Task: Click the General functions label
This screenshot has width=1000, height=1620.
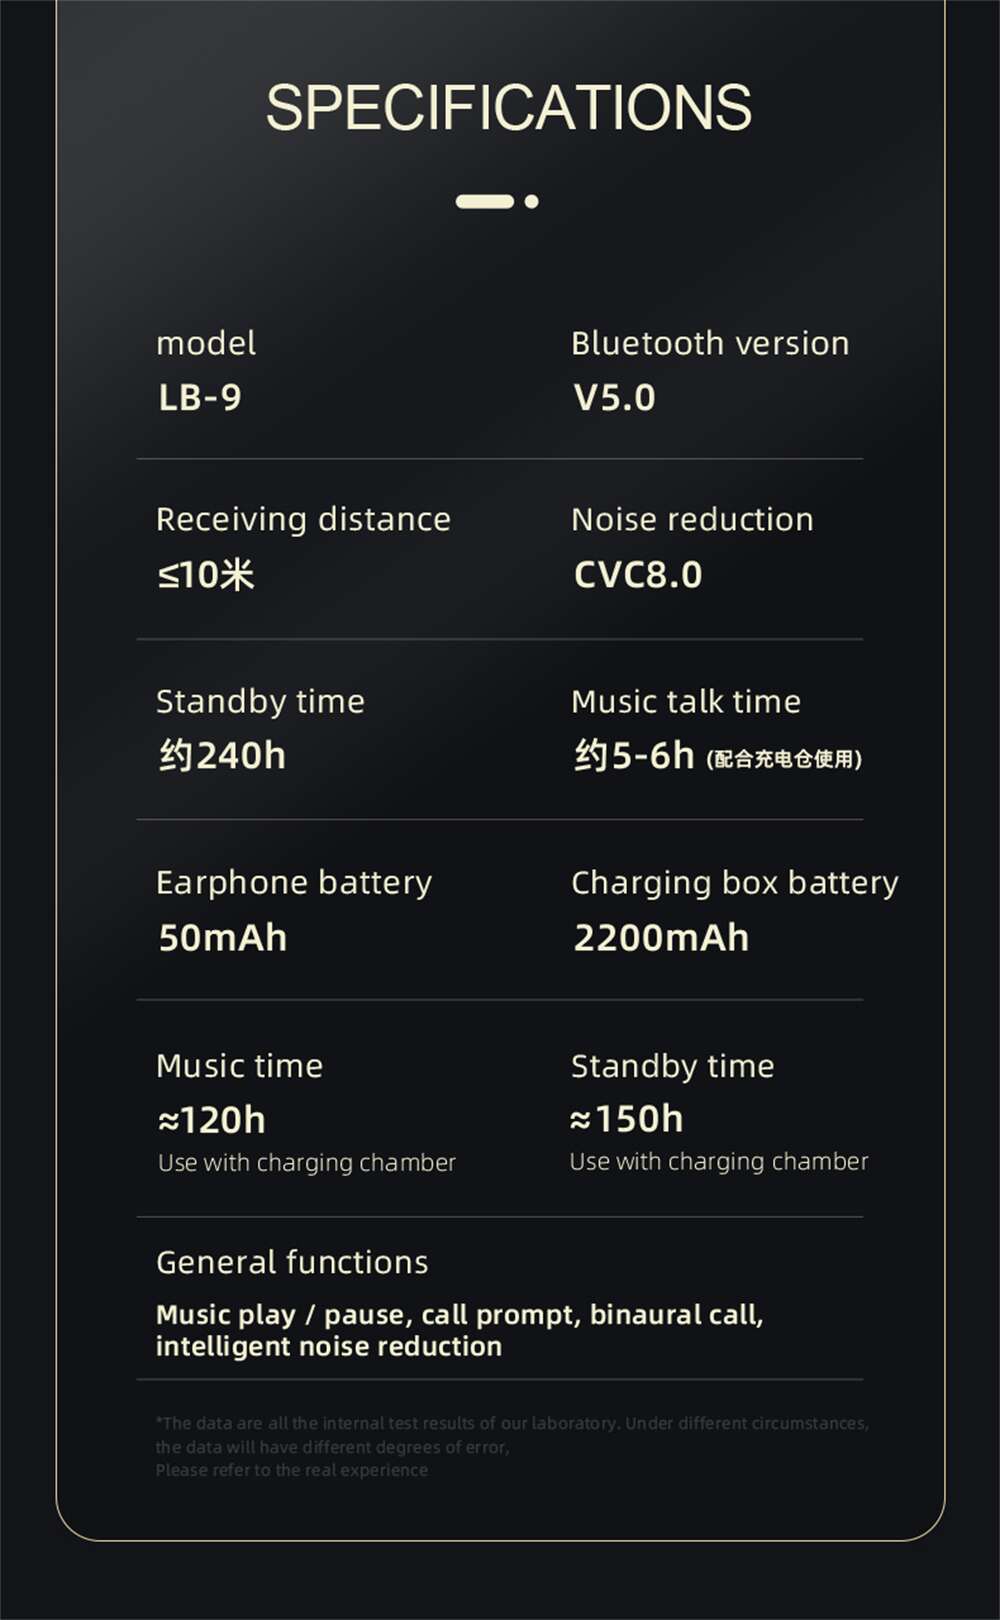Action: 292,1262
